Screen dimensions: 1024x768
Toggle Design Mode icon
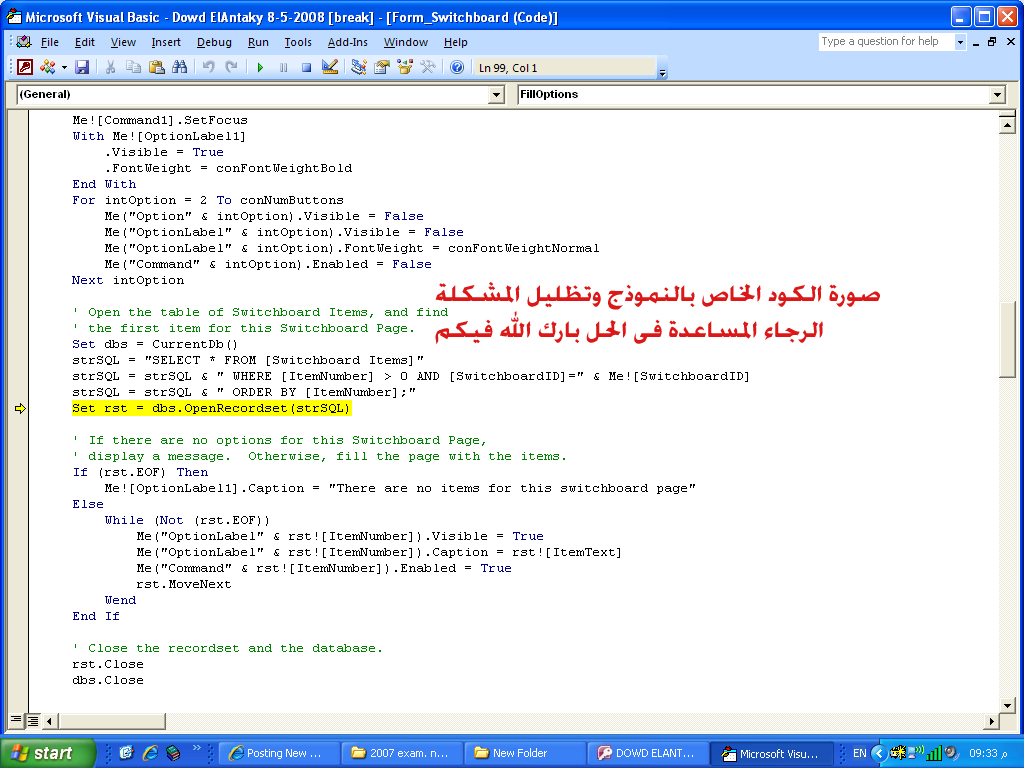[330, 67]
